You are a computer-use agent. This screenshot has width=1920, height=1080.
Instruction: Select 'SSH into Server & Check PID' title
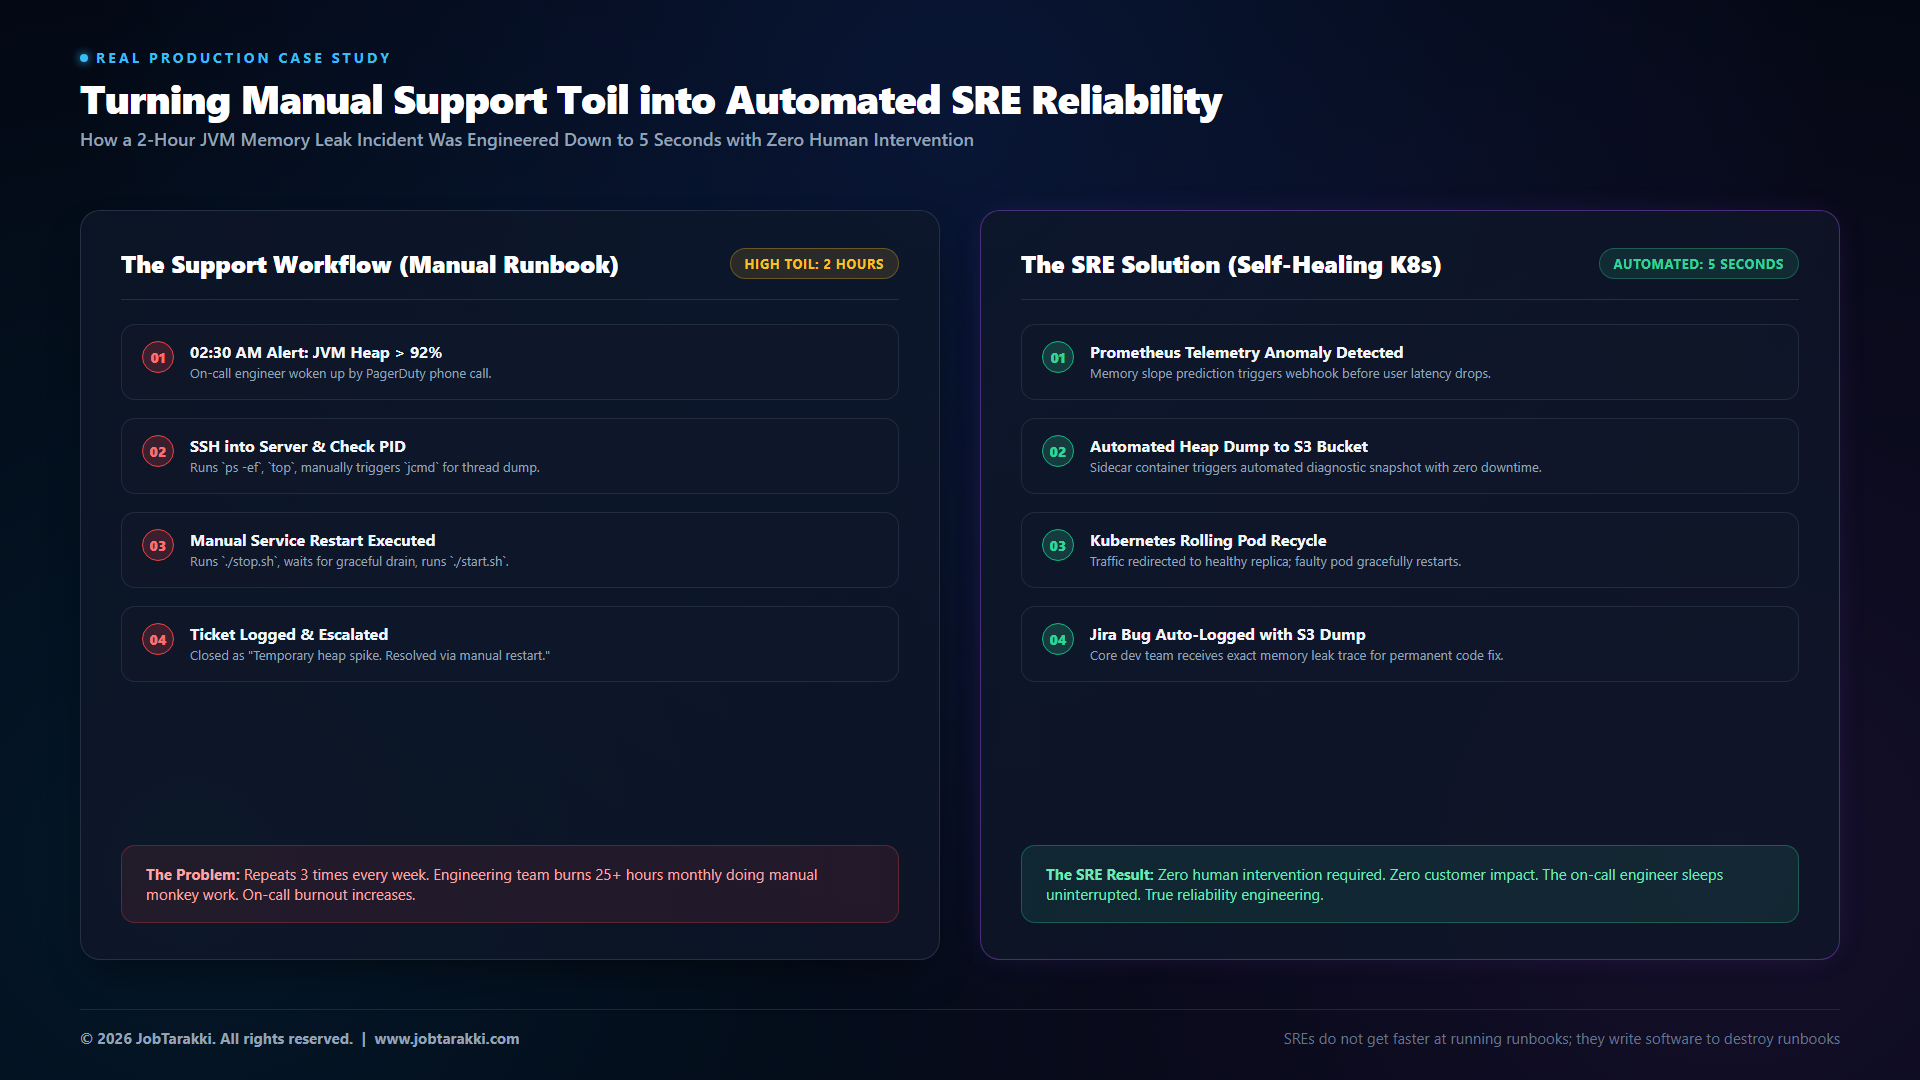pos(298,446)
